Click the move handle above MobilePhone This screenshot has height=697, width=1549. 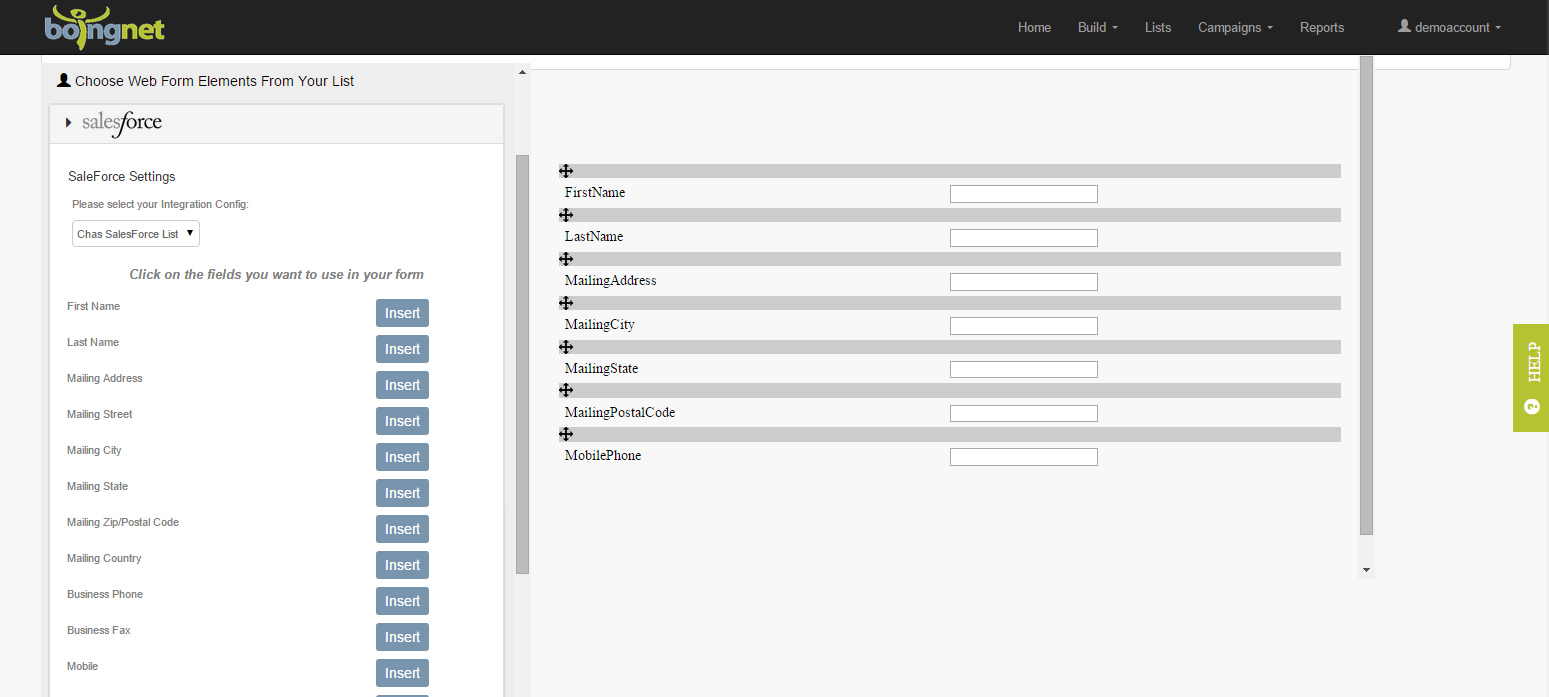pyautogui.click(x=566, y=434)
